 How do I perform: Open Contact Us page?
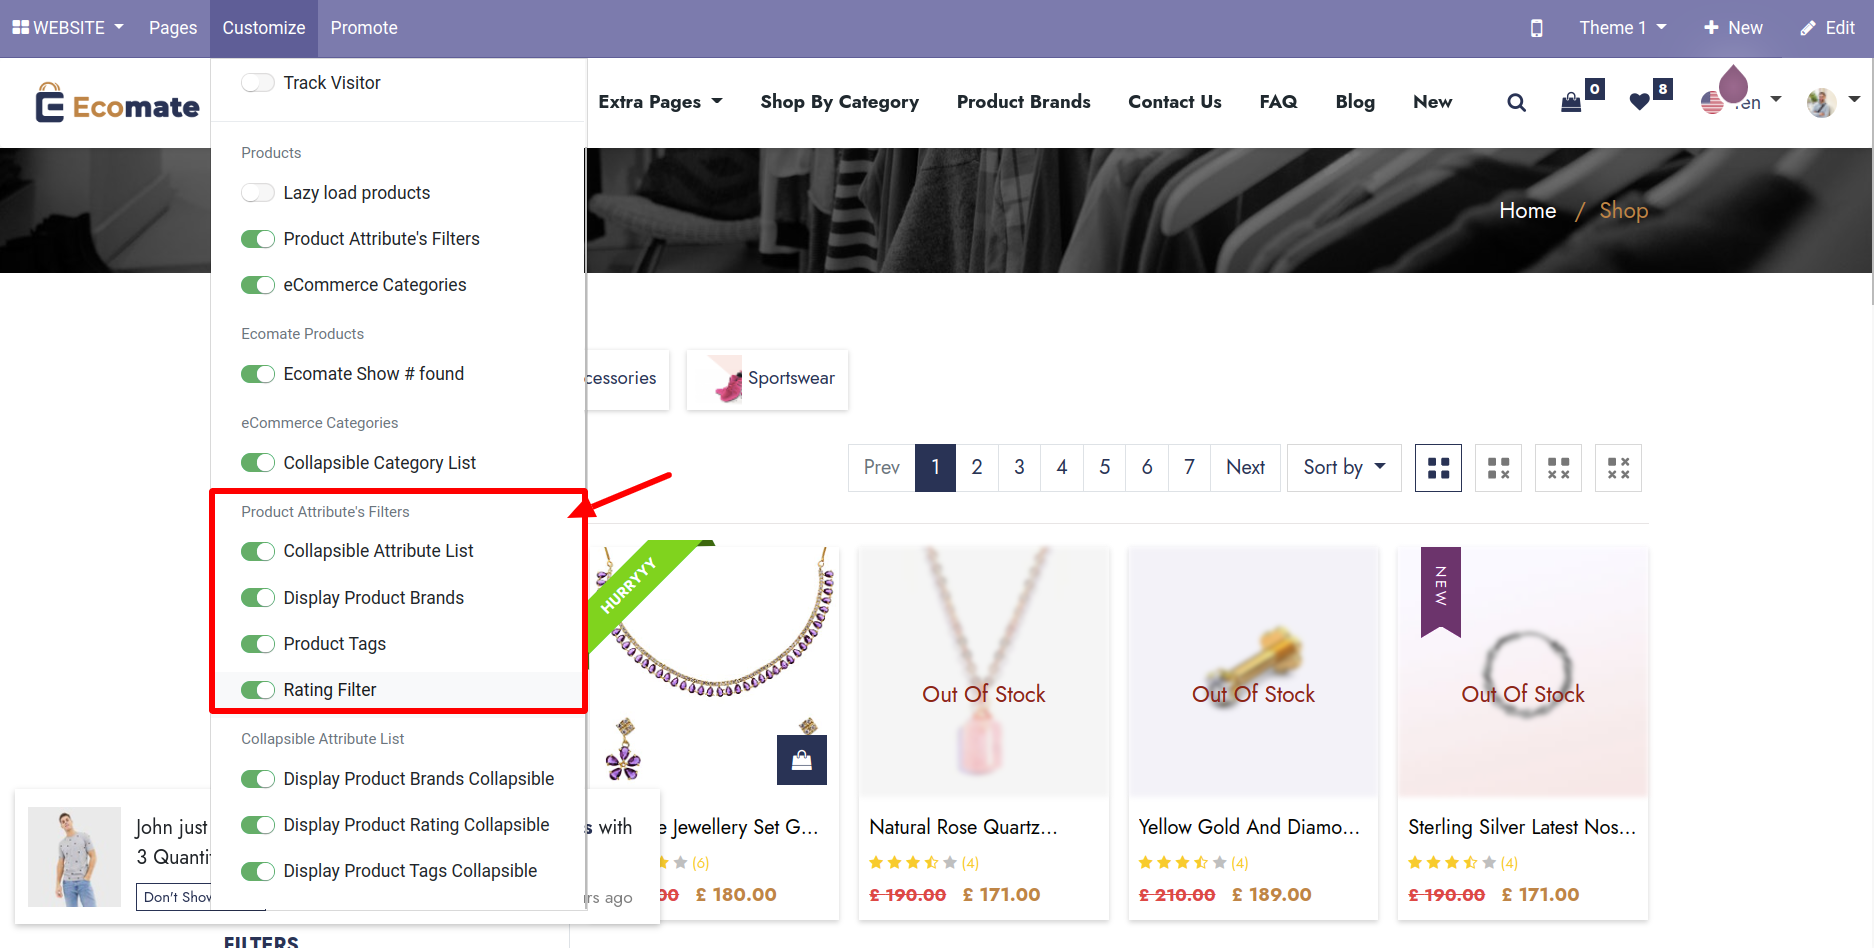point(1175,102)
